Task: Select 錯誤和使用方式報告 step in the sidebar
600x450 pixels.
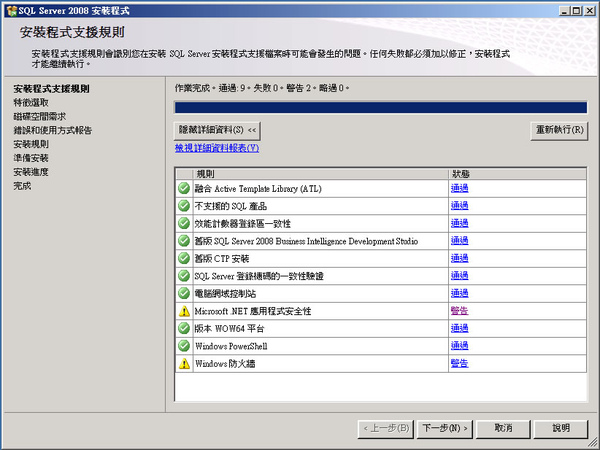Action: 53,130
